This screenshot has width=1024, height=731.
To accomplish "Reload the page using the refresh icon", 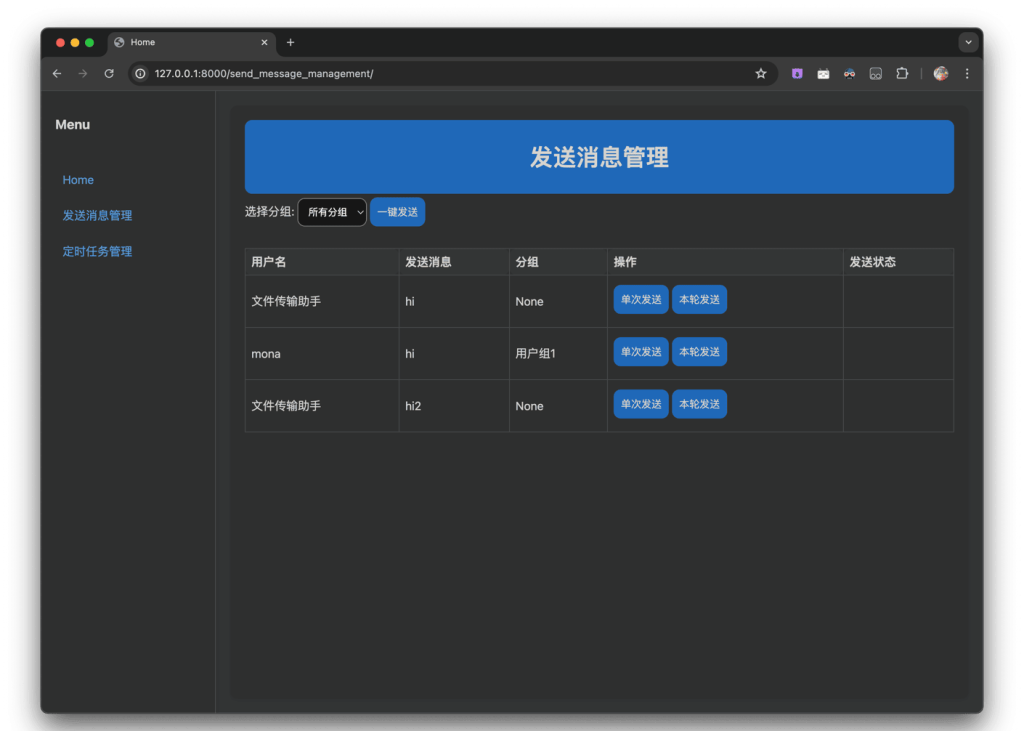I will tap(109, 73).
